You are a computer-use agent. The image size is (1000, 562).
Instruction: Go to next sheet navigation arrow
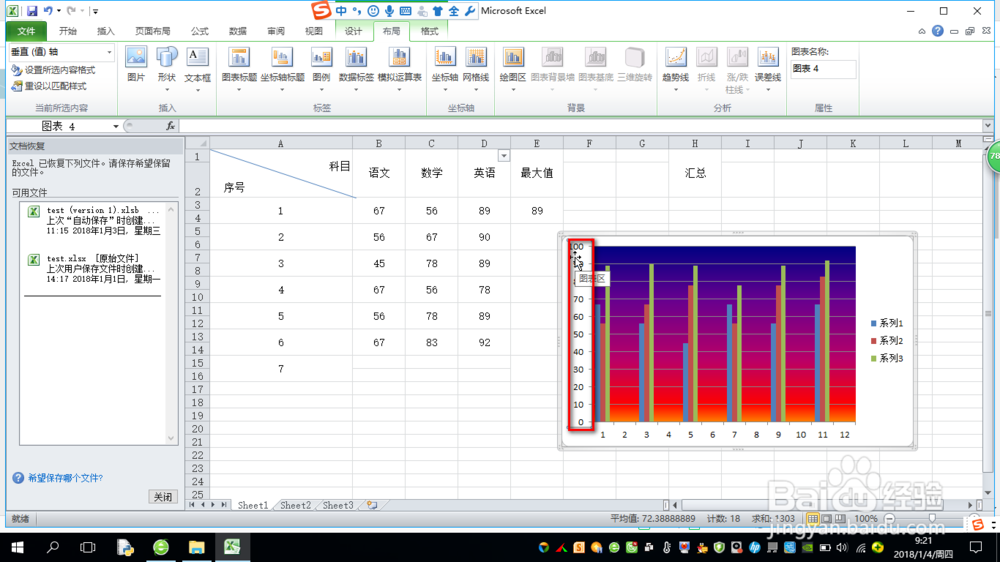point(213,505)
